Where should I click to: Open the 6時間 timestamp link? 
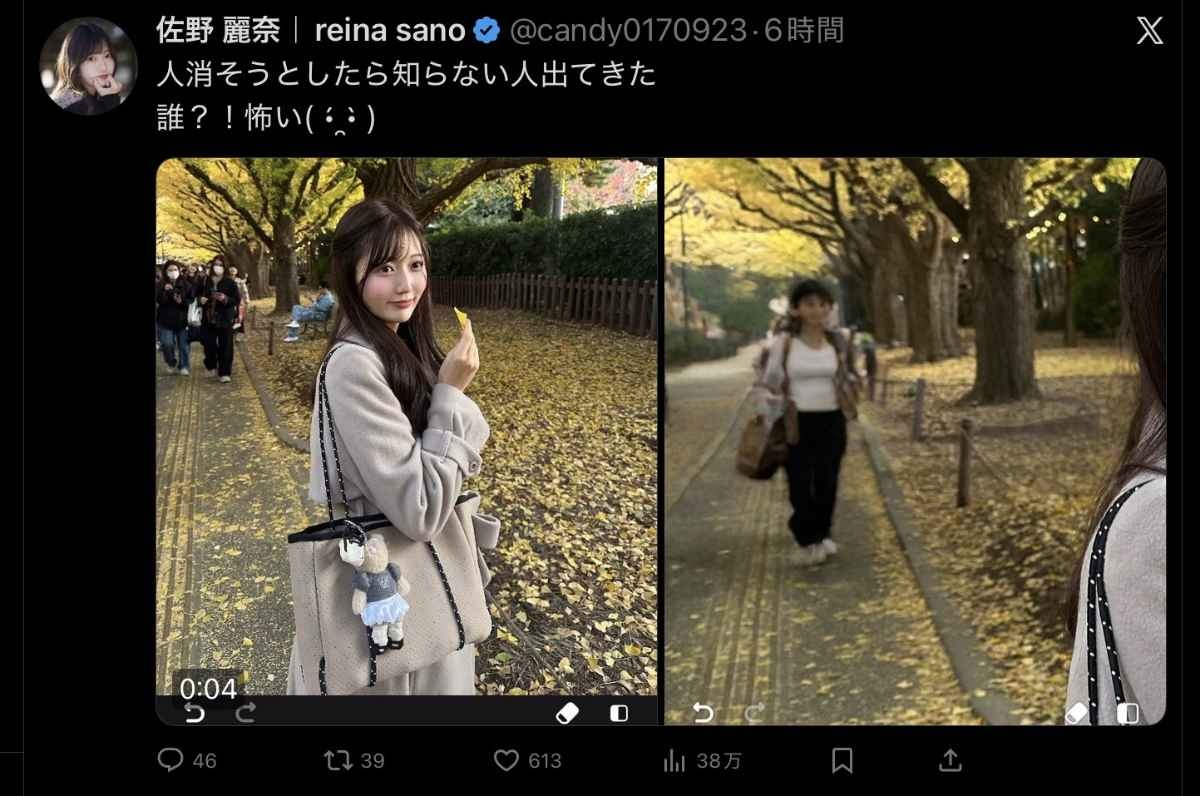tap(804, 31)
